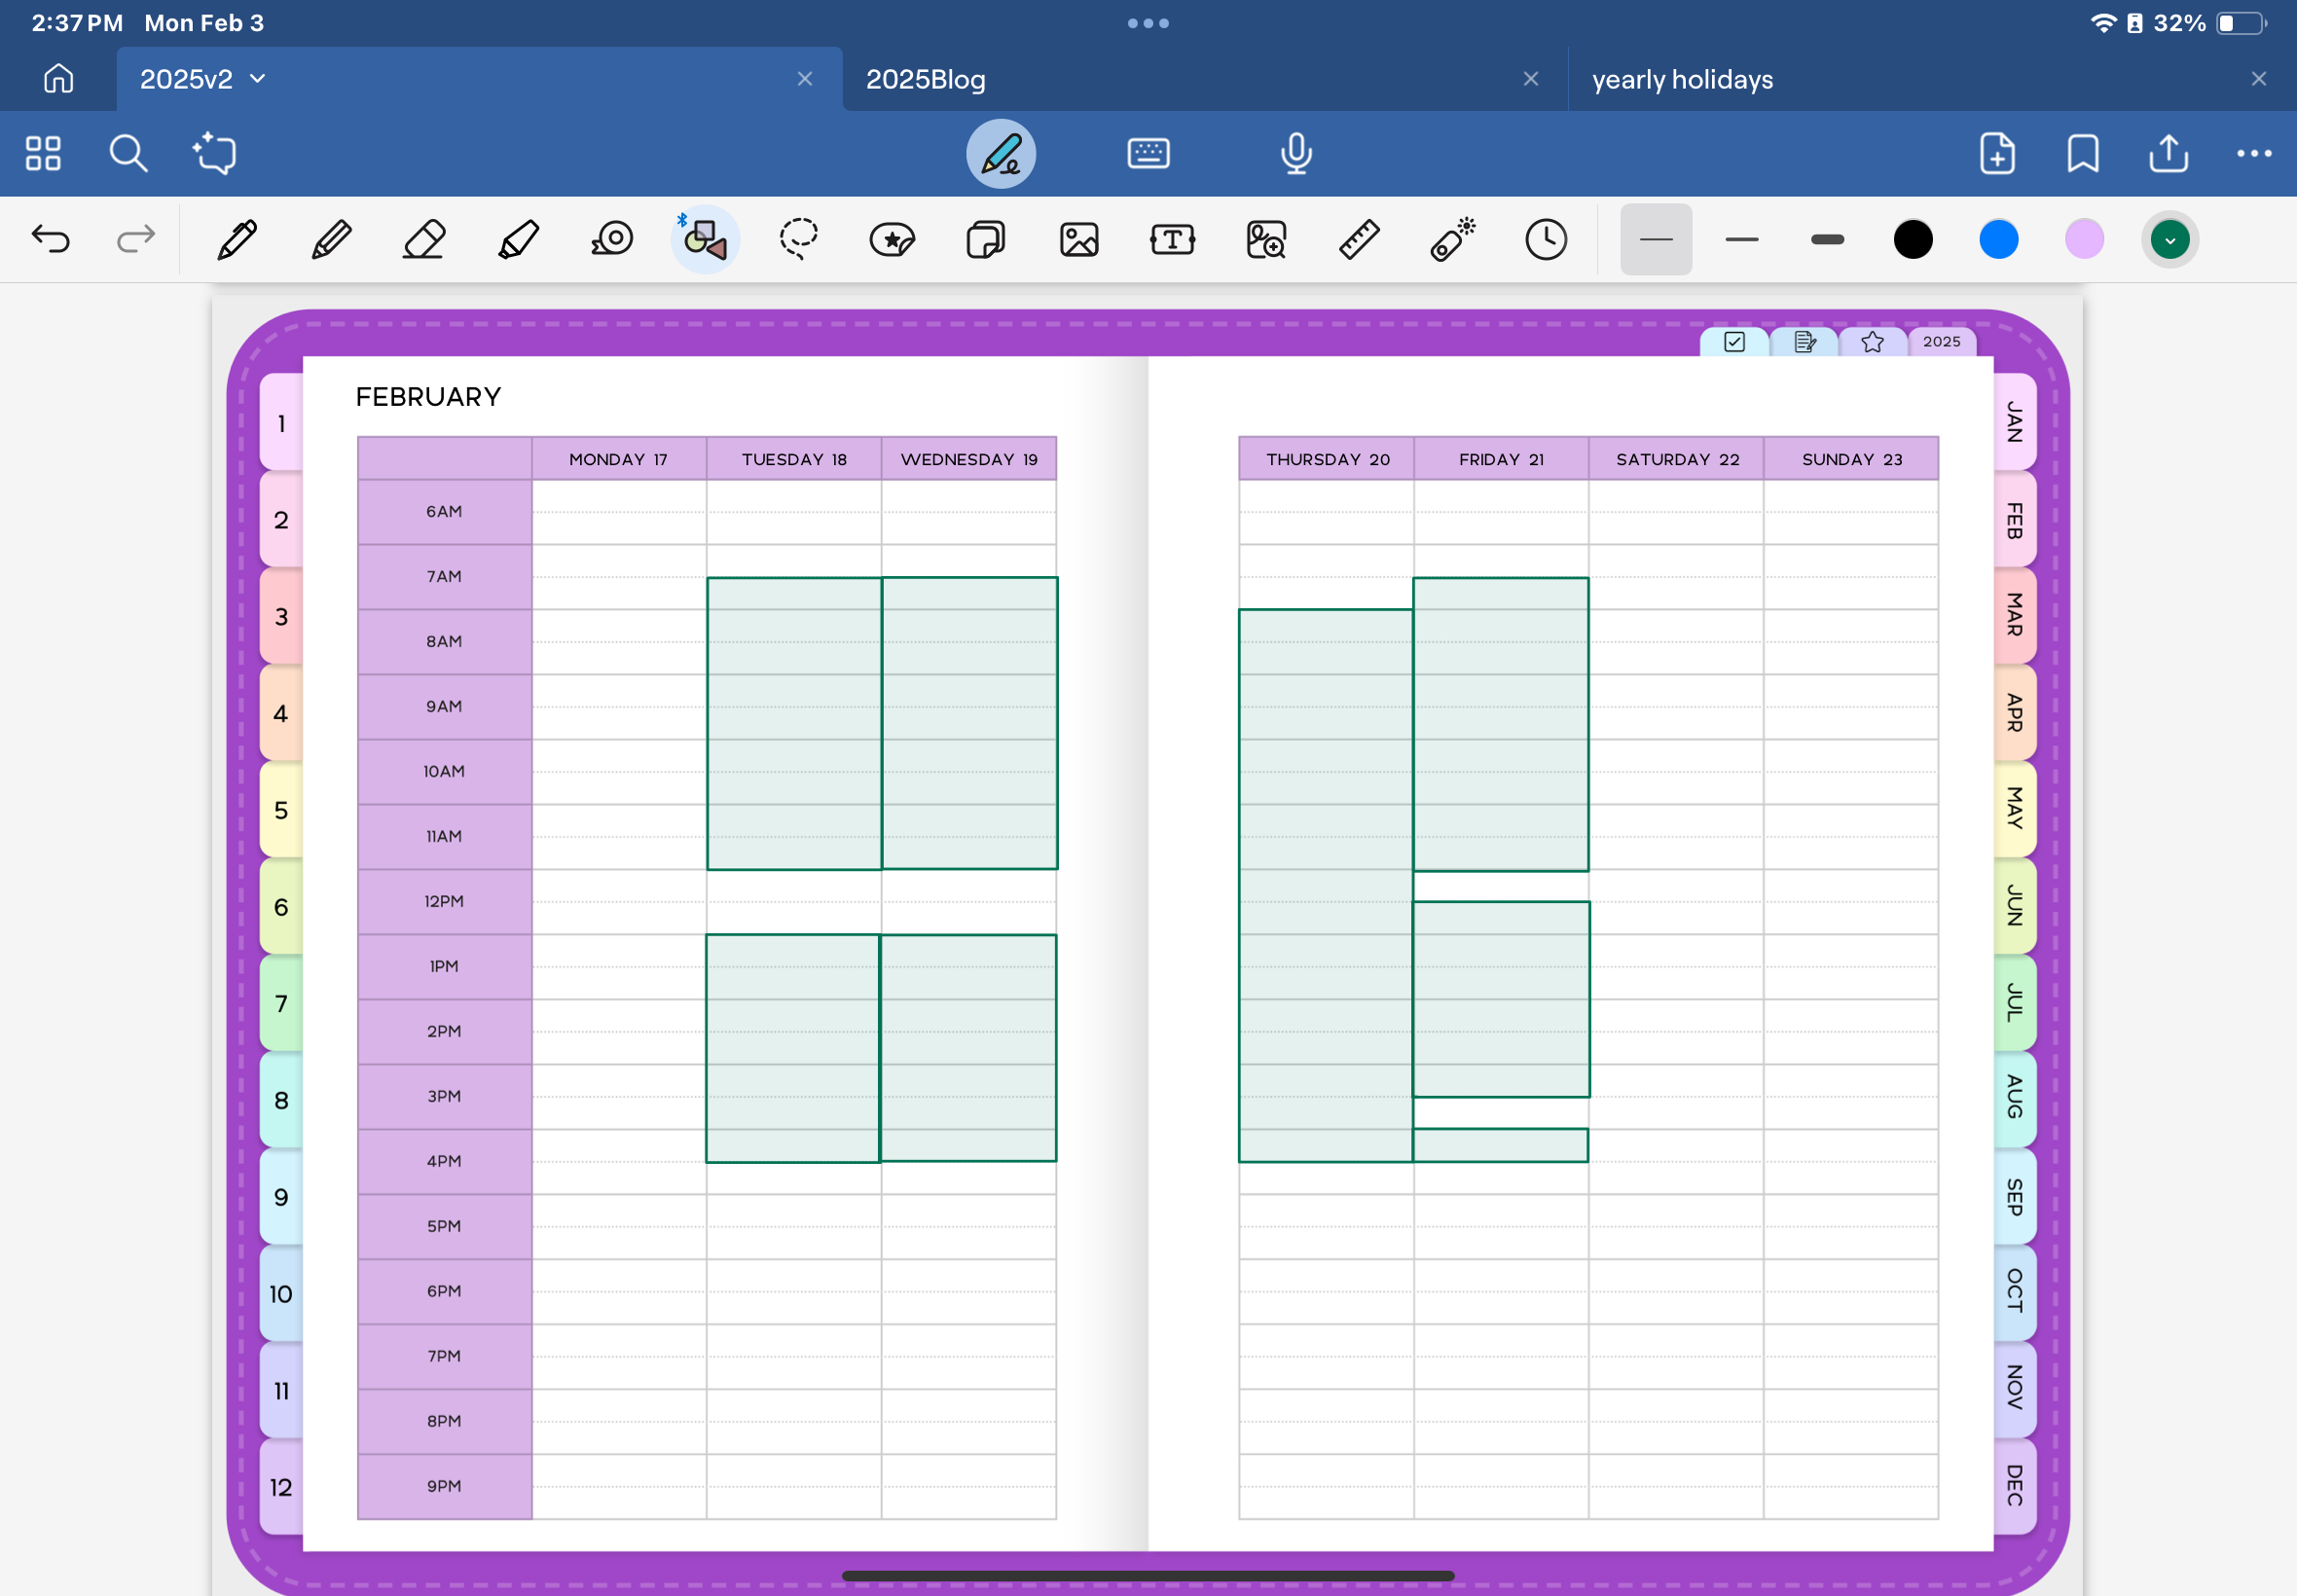Switch to the yearly holidays tab

1682,79
